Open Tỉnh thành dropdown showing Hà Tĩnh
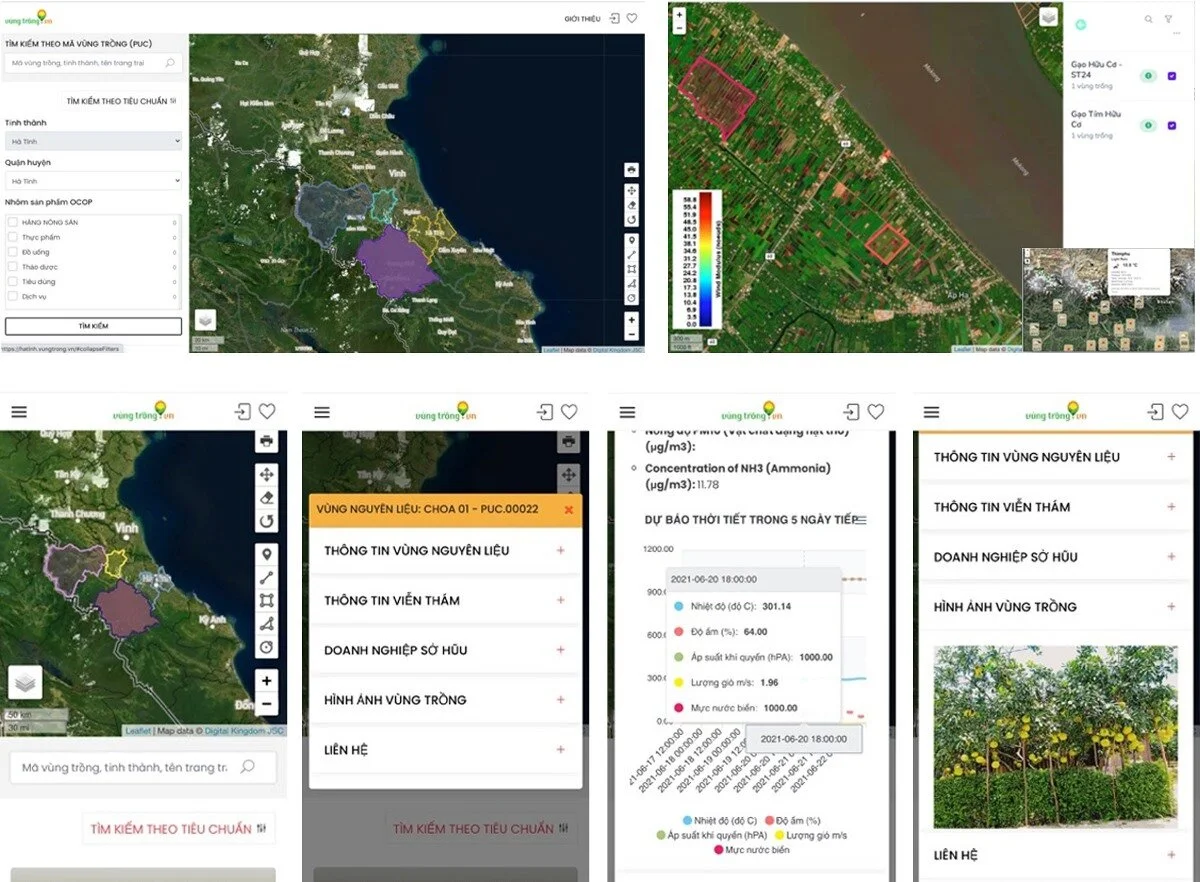This screenshot has width=1200, height=882. 93,141
